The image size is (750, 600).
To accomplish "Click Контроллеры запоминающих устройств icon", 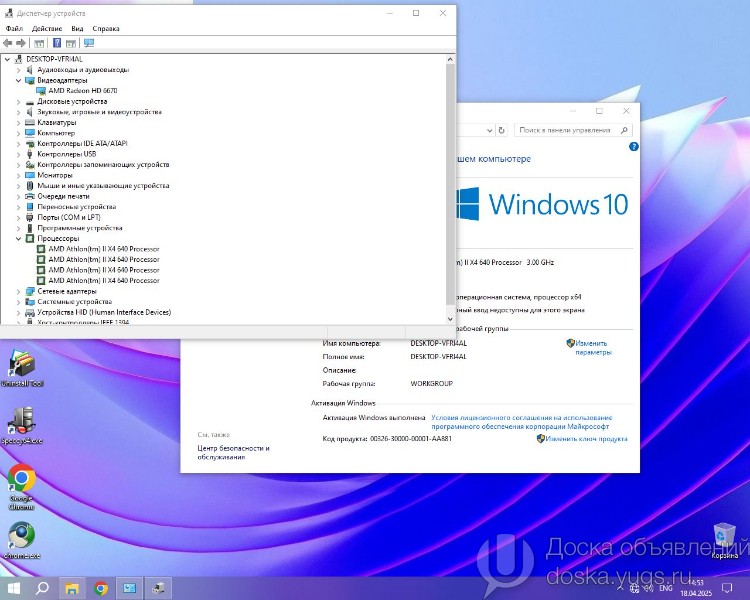I will pos(30,165).
